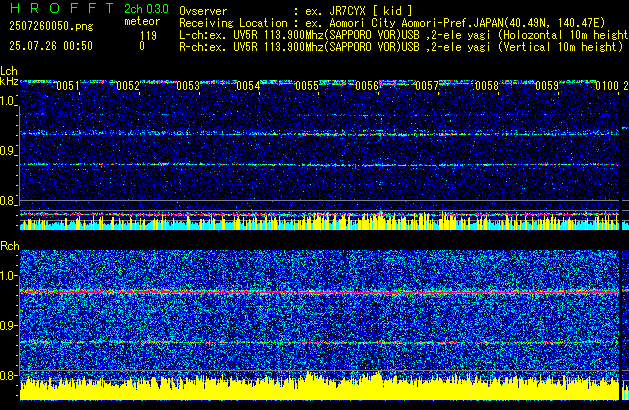Click the Lch 0.9 kHz axis label
The height and width of the screenshot is (410, 629).
[8, 151]
